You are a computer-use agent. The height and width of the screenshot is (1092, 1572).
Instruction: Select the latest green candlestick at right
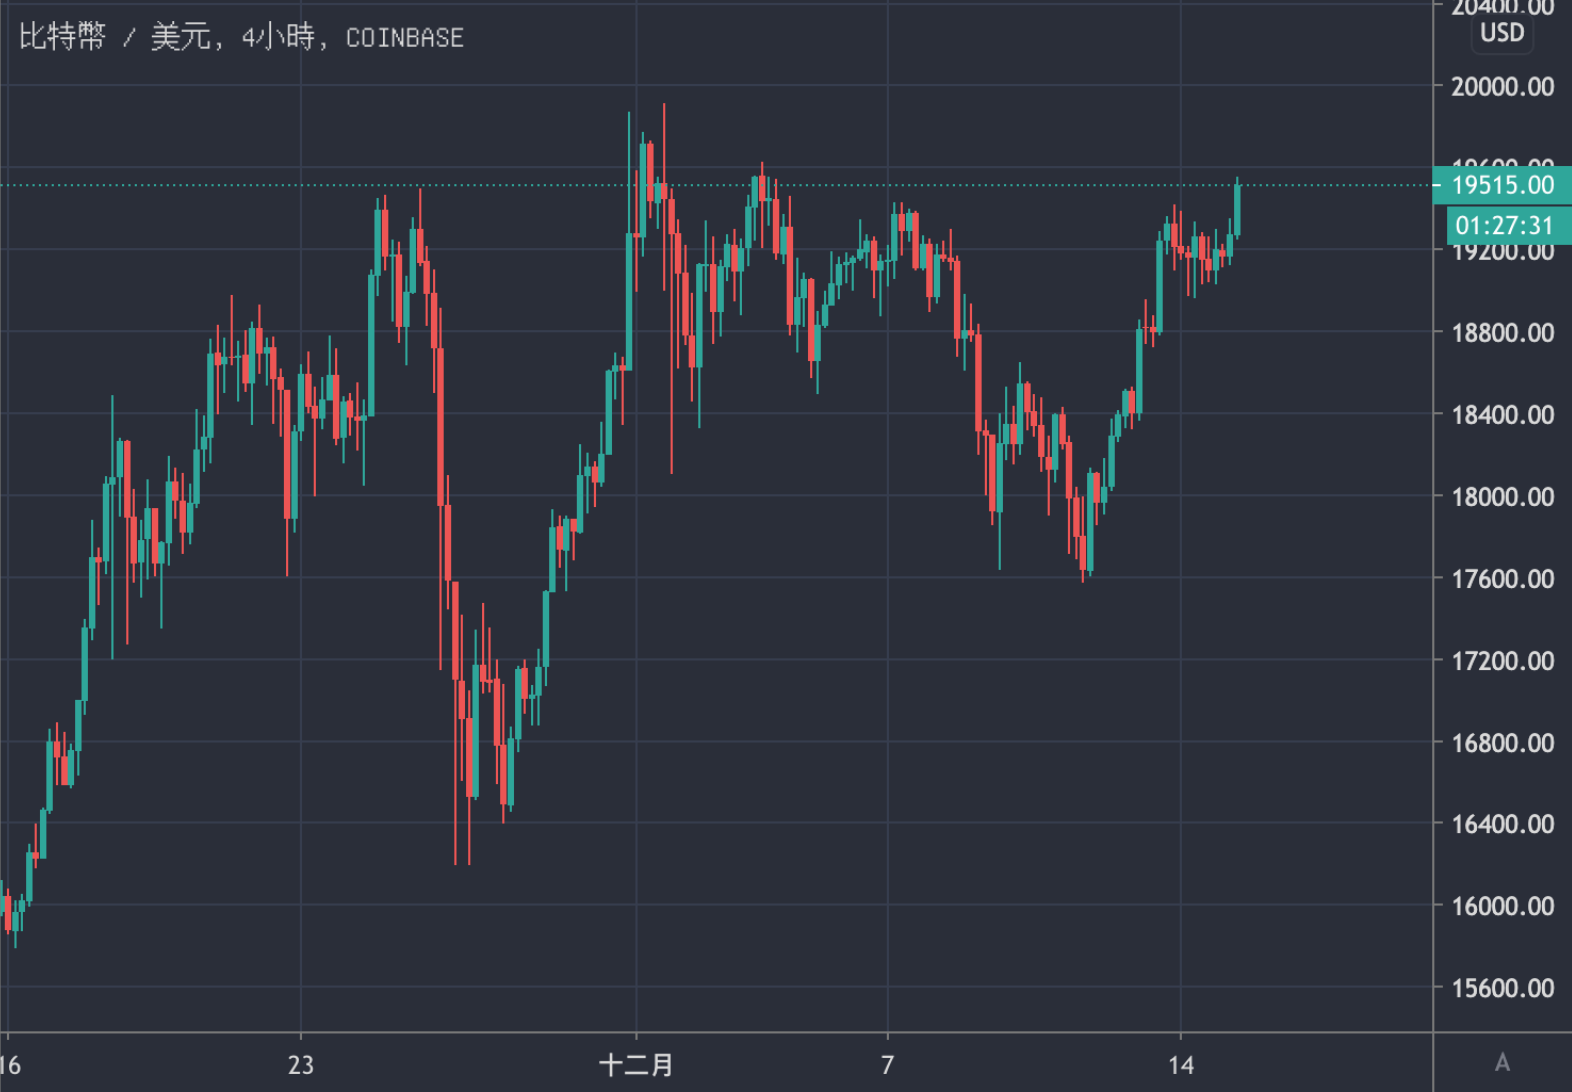coord(1237,210)
